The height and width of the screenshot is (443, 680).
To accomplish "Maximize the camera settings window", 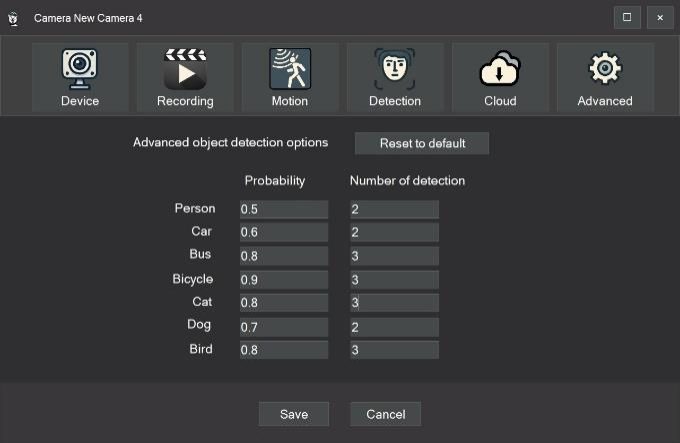I will coord(627,18).
